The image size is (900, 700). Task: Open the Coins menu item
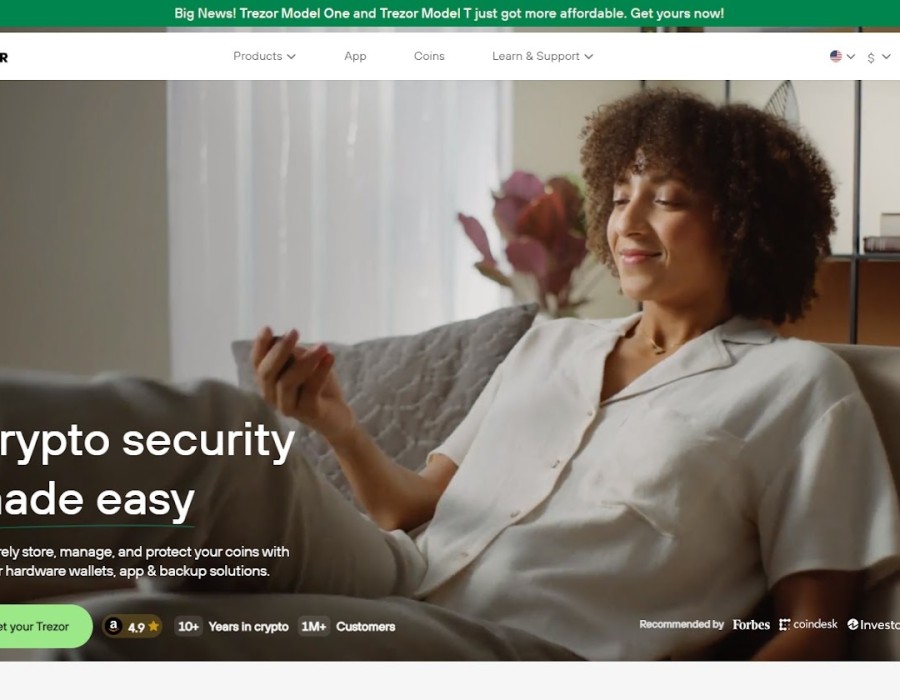pos(429,56)
